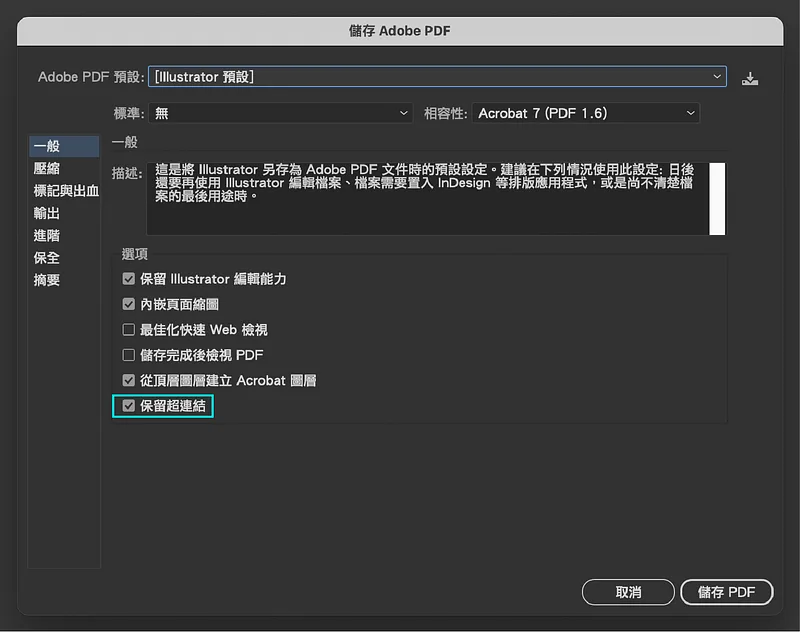Select the 一般 category in sidebar
This screenshot has width=800, height=632.
point(64,146)
